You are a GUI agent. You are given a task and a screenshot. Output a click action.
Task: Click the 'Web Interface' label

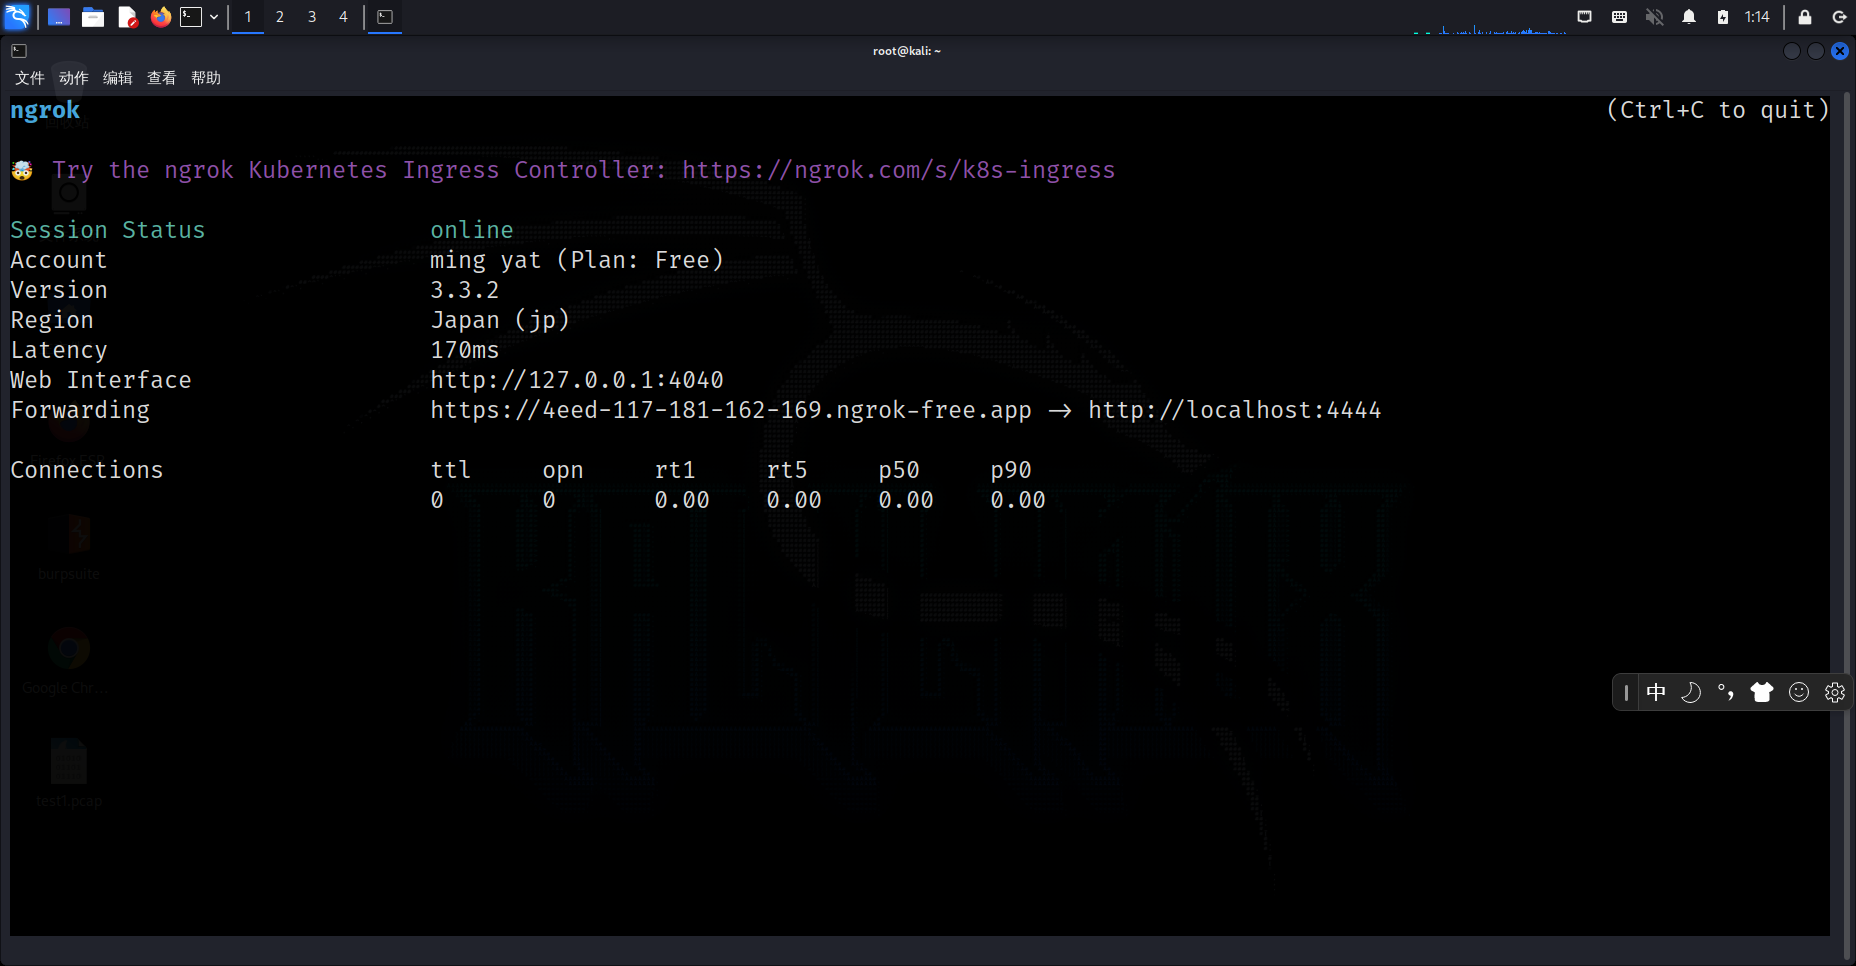point(101,380)
